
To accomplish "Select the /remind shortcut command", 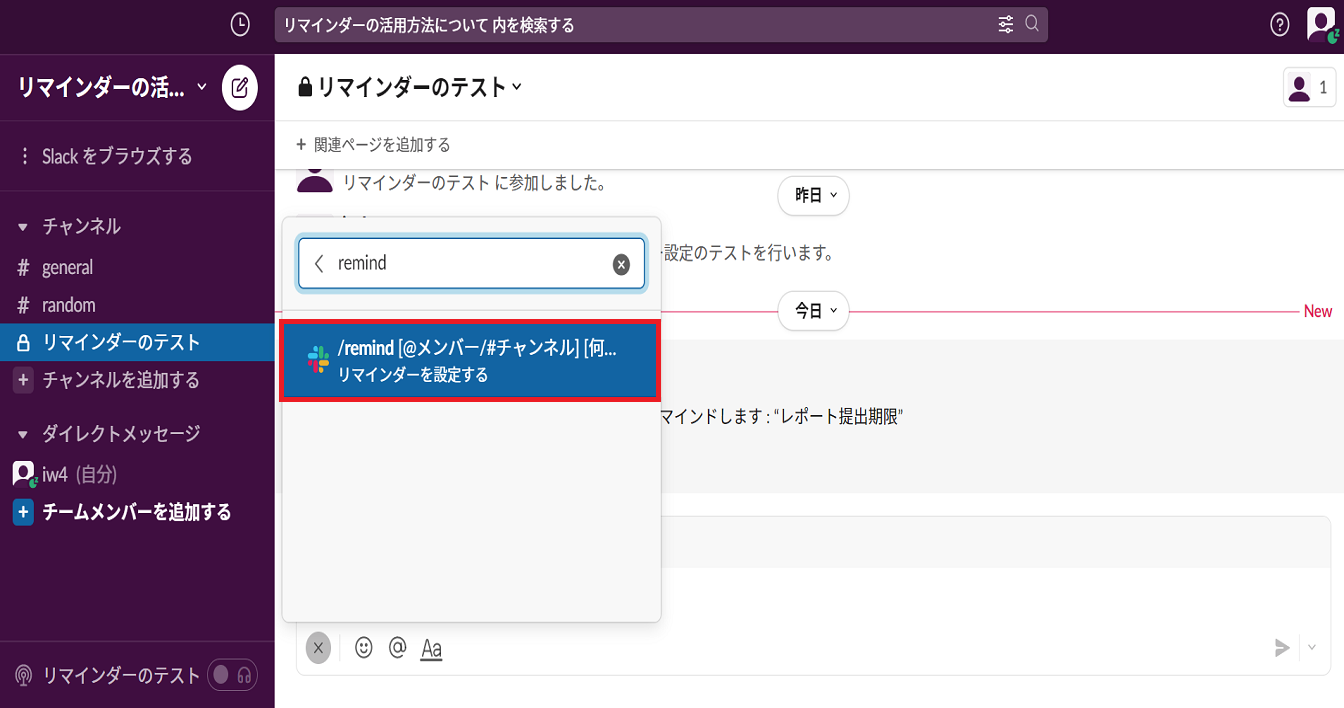I will pos(469,361).
